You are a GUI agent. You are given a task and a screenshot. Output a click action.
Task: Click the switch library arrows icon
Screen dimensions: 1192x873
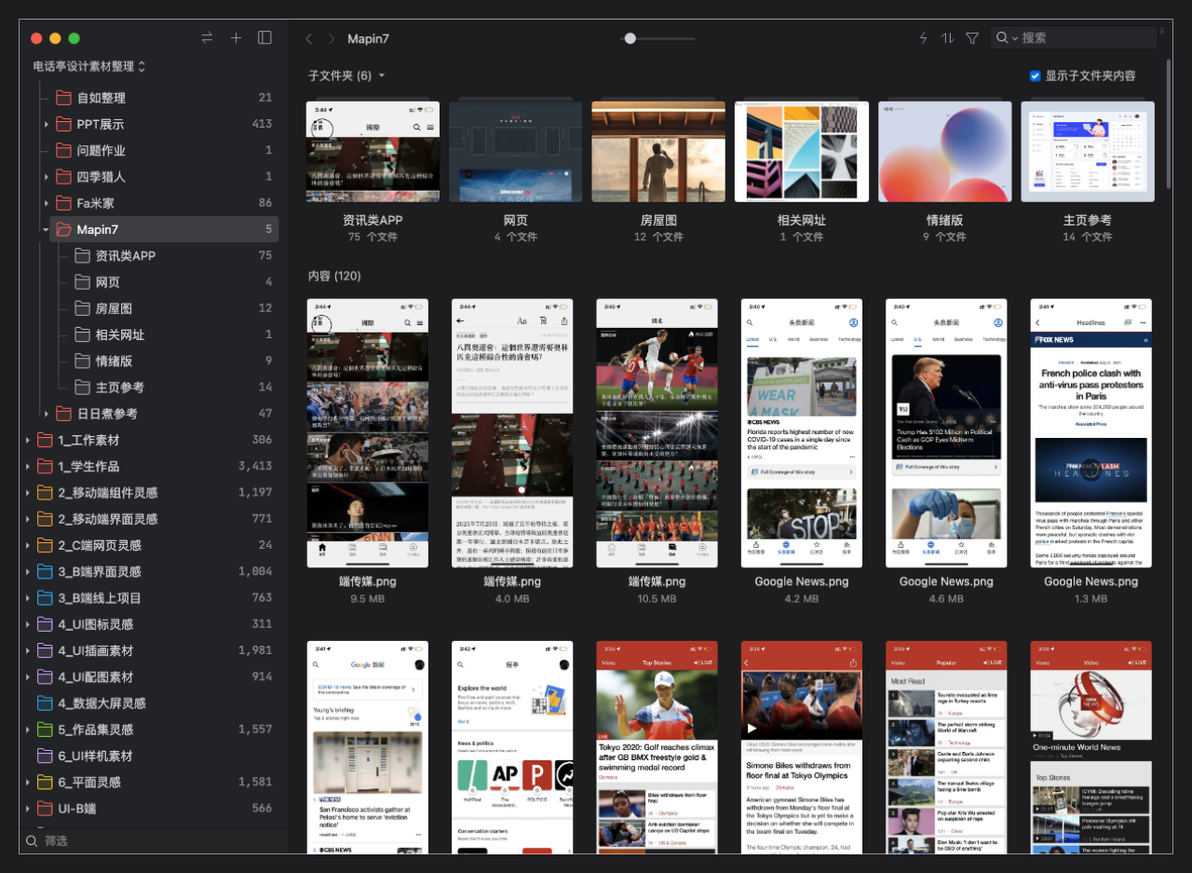207,37
